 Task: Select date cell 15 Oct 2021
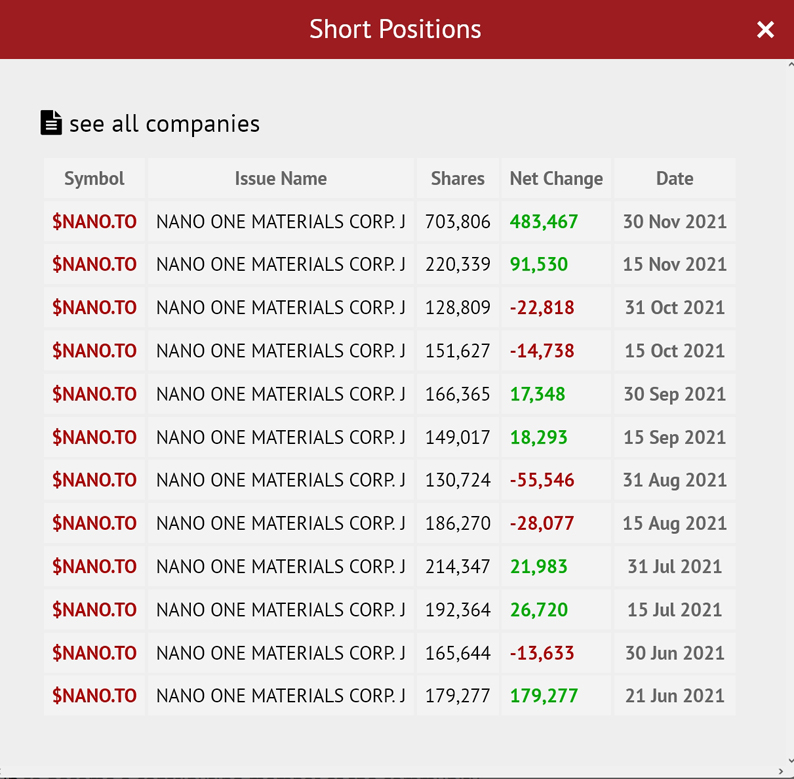[674, 350]
